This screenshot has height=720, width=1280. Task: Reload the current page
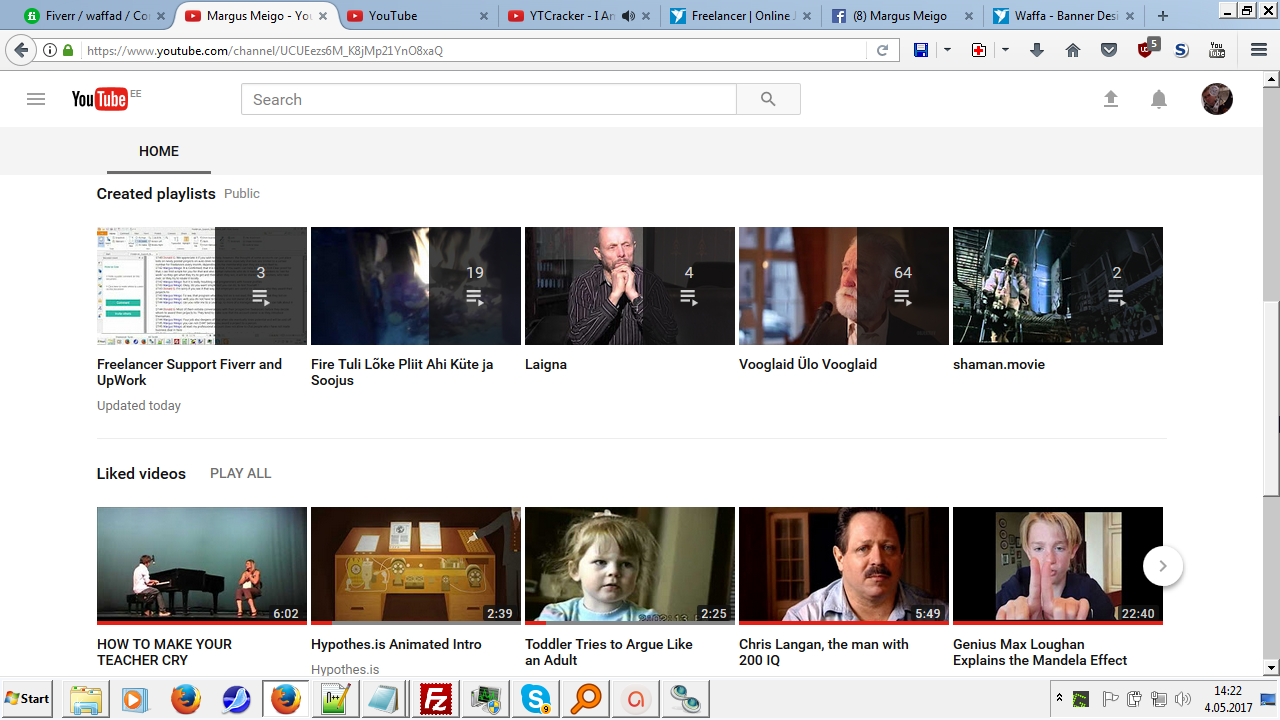point(883,50)
